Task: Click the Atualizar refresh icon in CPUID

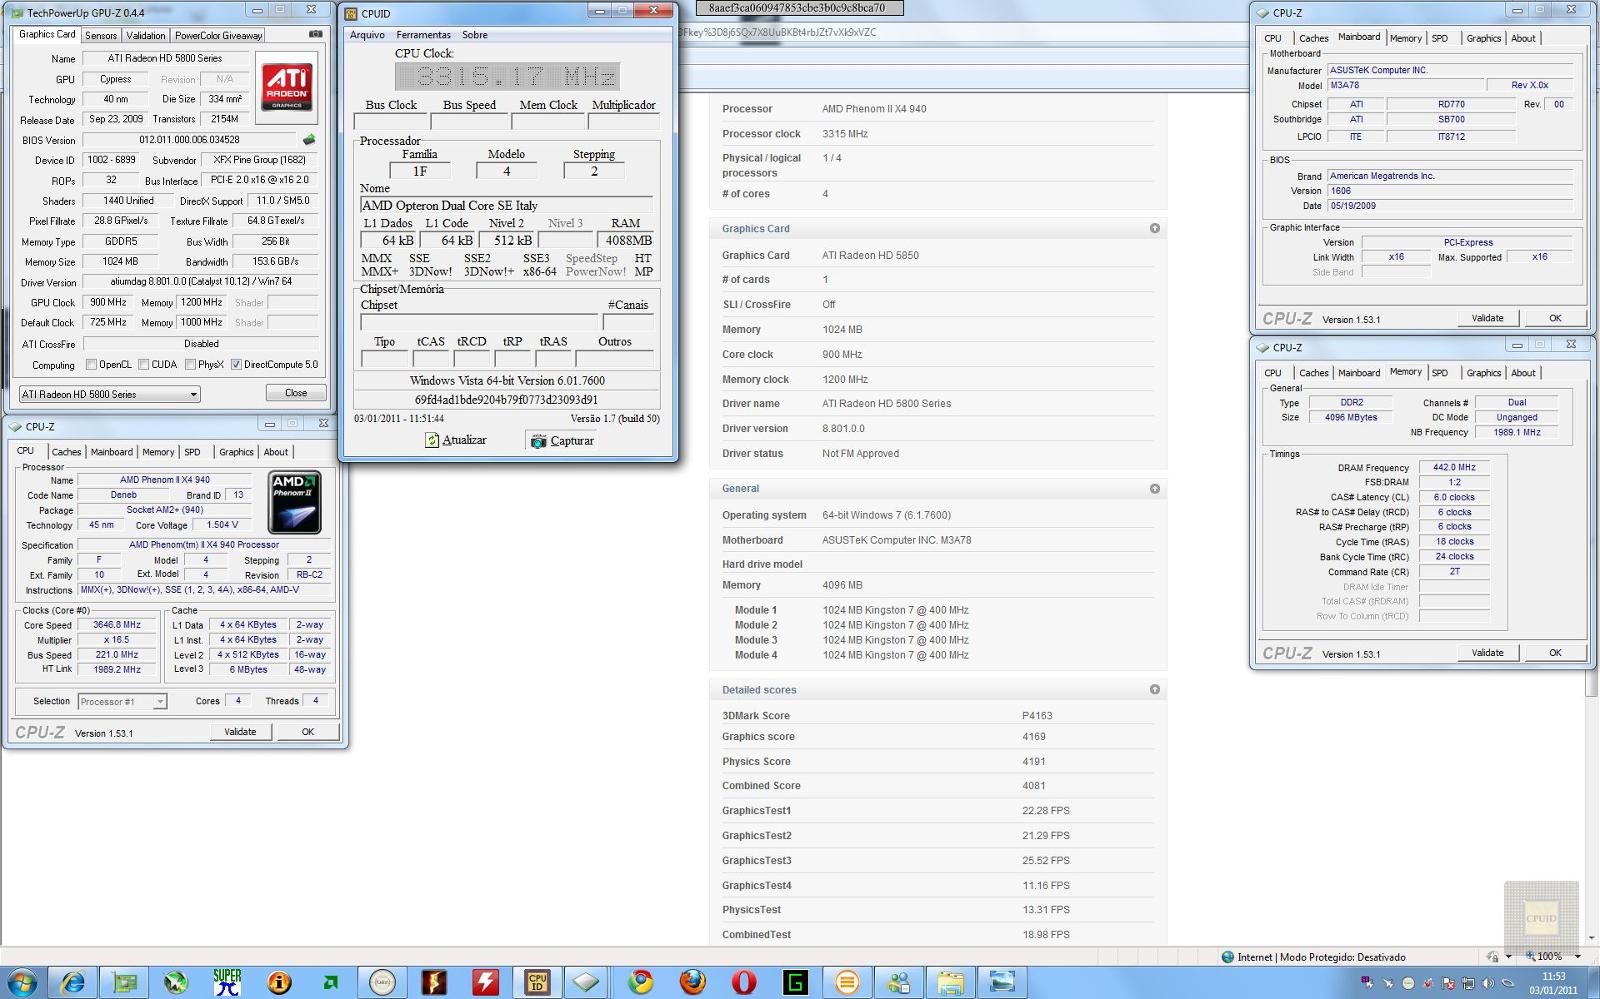Action: click(432, 440)
